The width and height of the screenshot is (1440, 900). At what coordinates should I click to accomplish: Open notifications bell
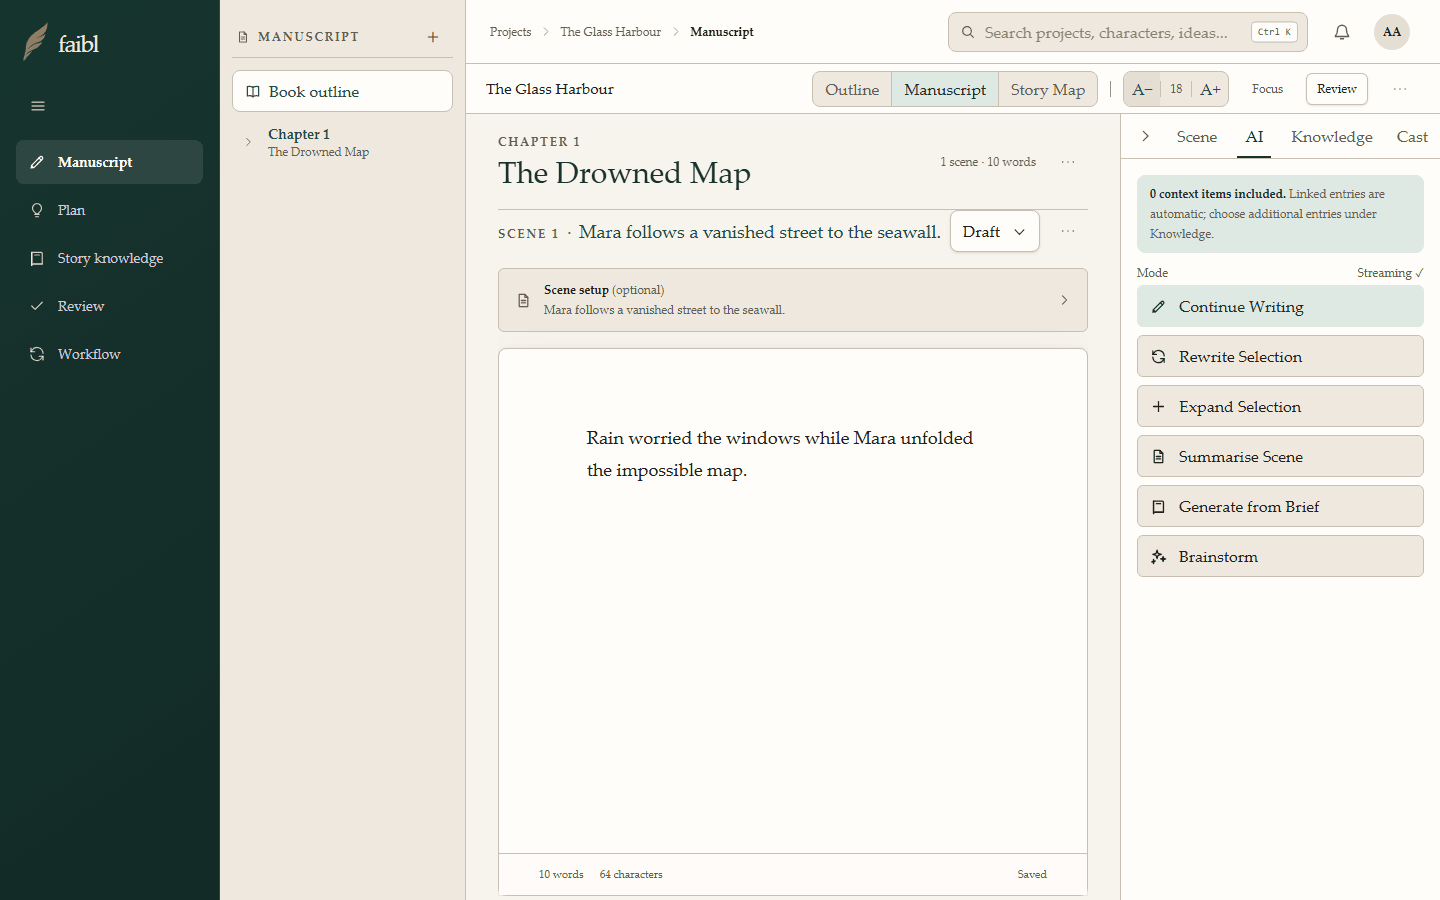(1342, 32)
